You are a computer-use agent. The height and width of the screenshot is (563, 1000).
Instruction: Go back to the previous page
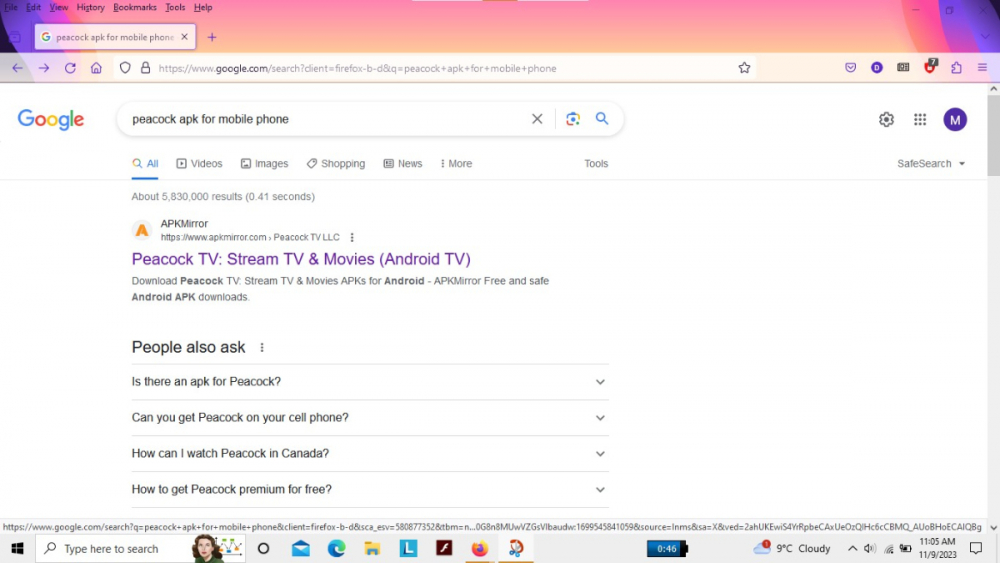[x=17, y=68]
